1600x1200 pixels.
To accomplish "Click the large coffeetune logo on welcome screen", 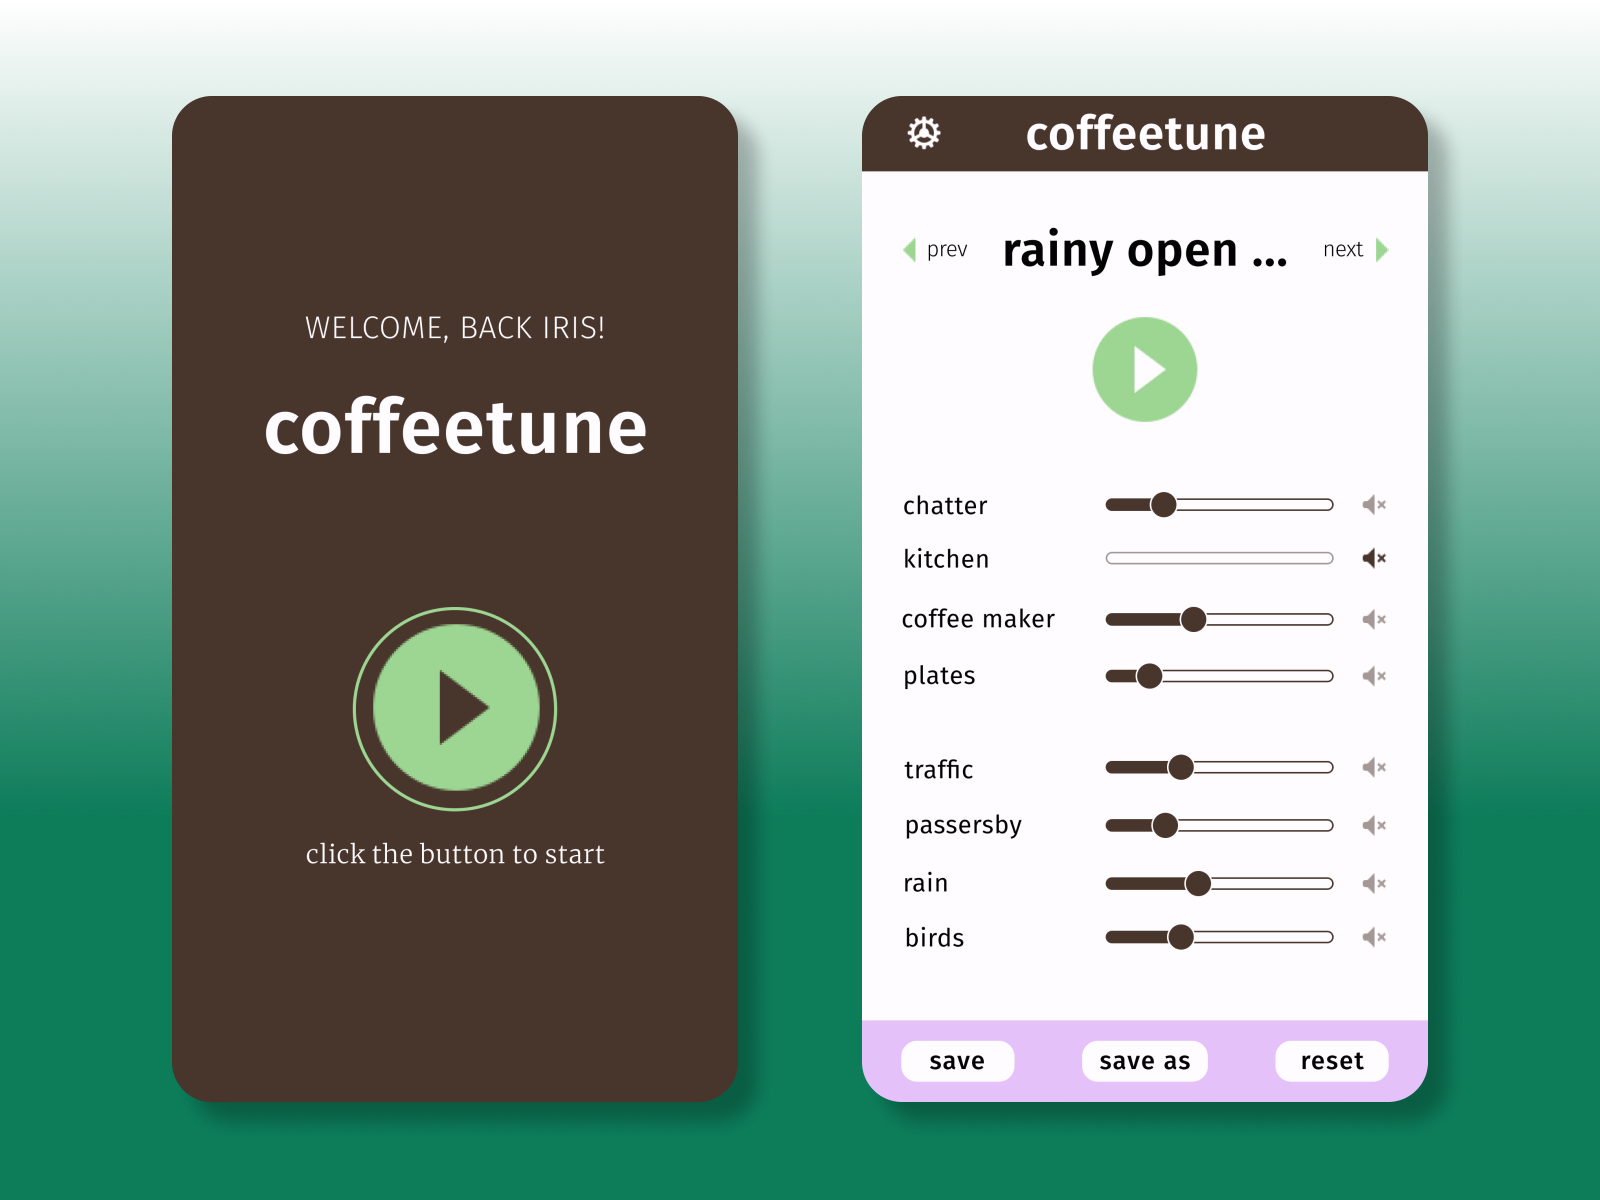I will (x=456, y=427).
